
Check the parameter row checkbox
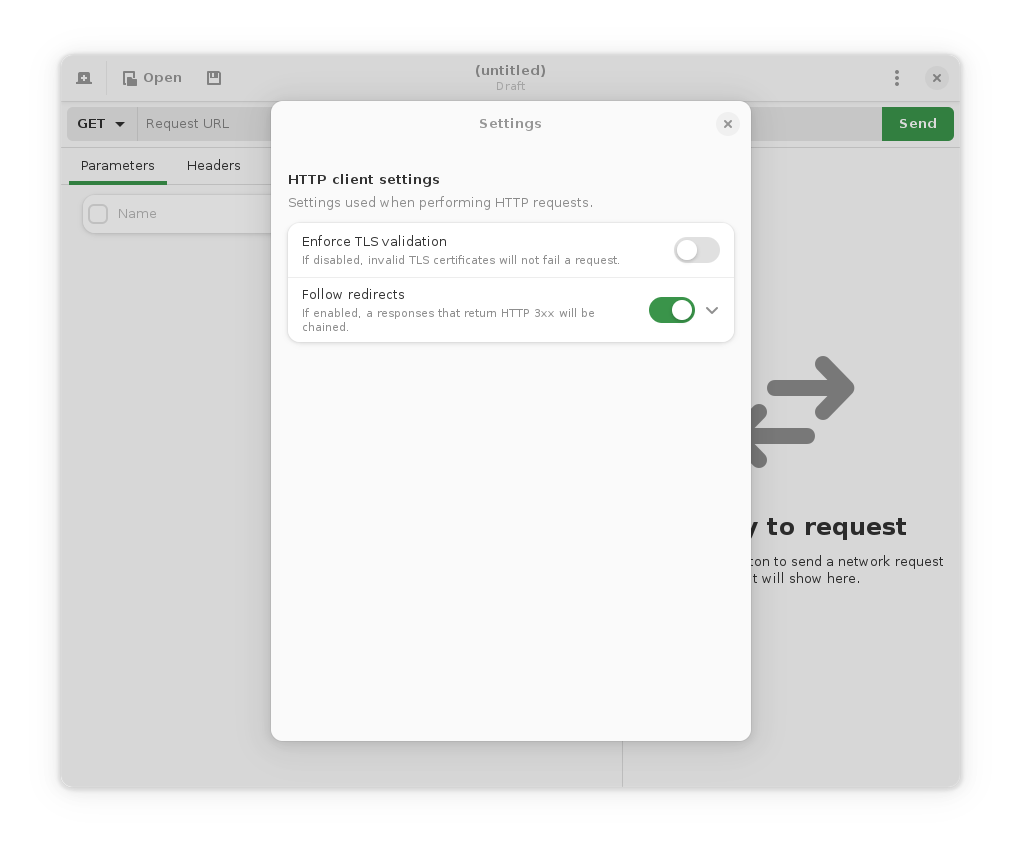[98, 214]
